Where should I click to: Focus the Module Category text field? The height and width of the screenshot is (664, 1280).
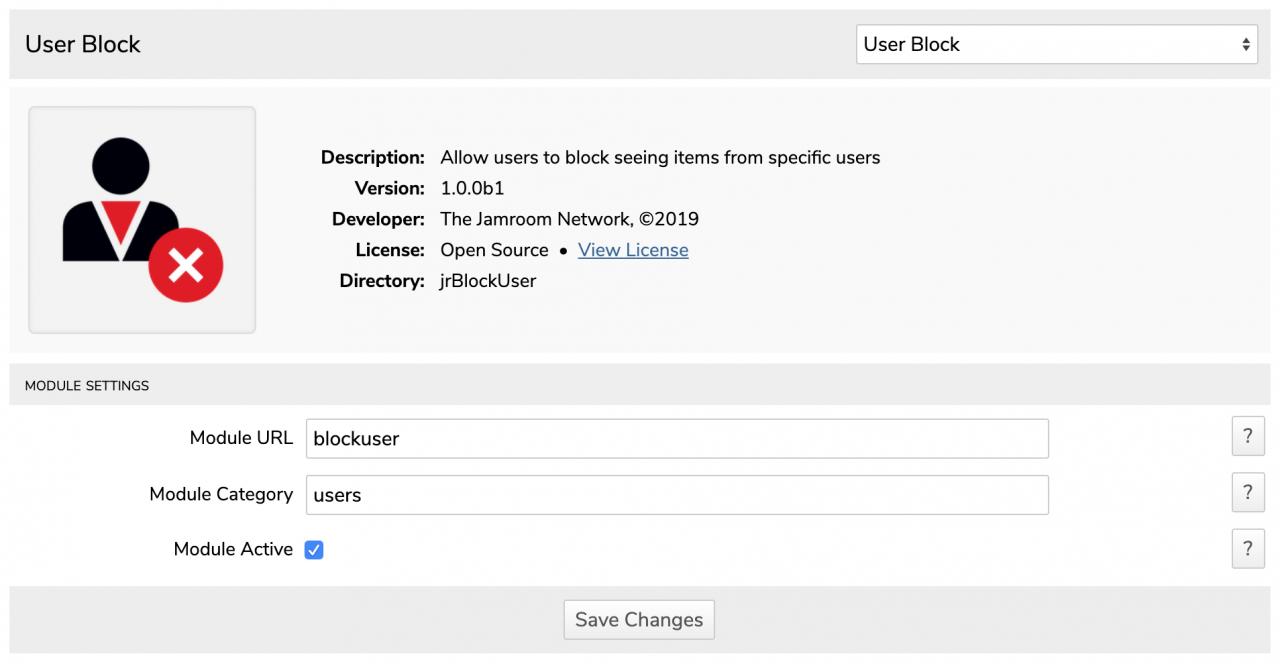677,495
